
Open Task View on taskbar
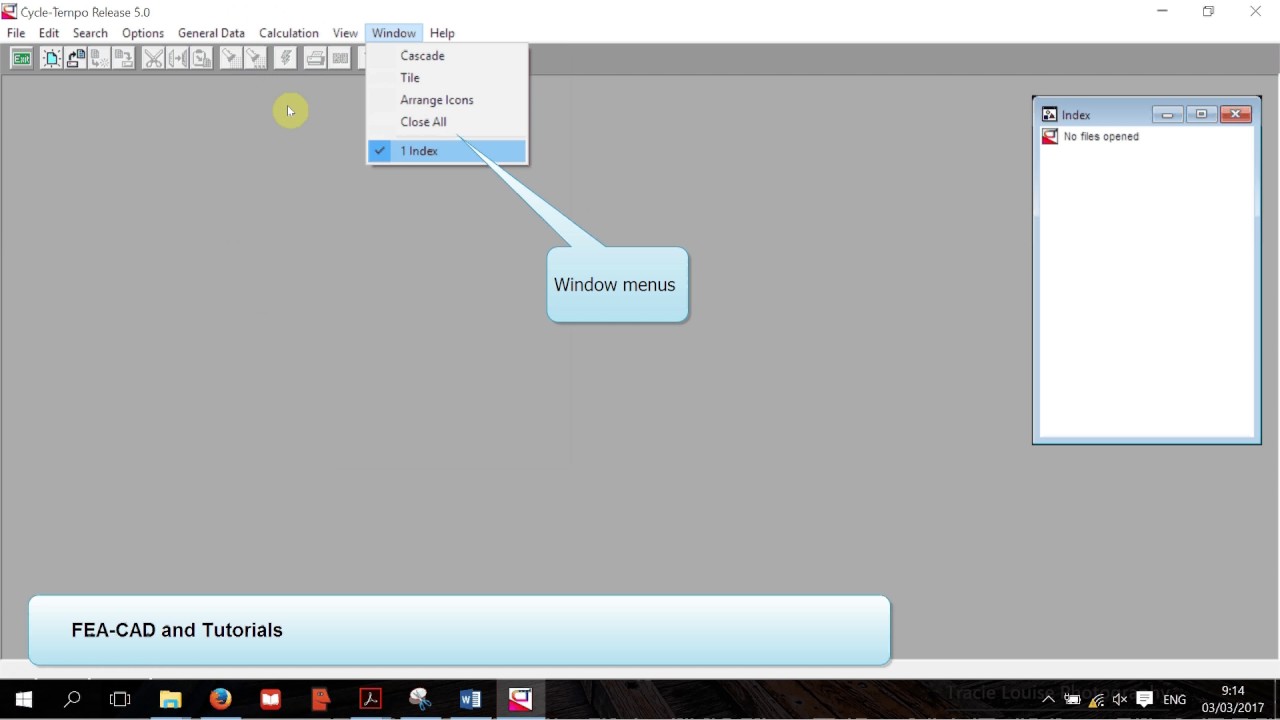120,699
